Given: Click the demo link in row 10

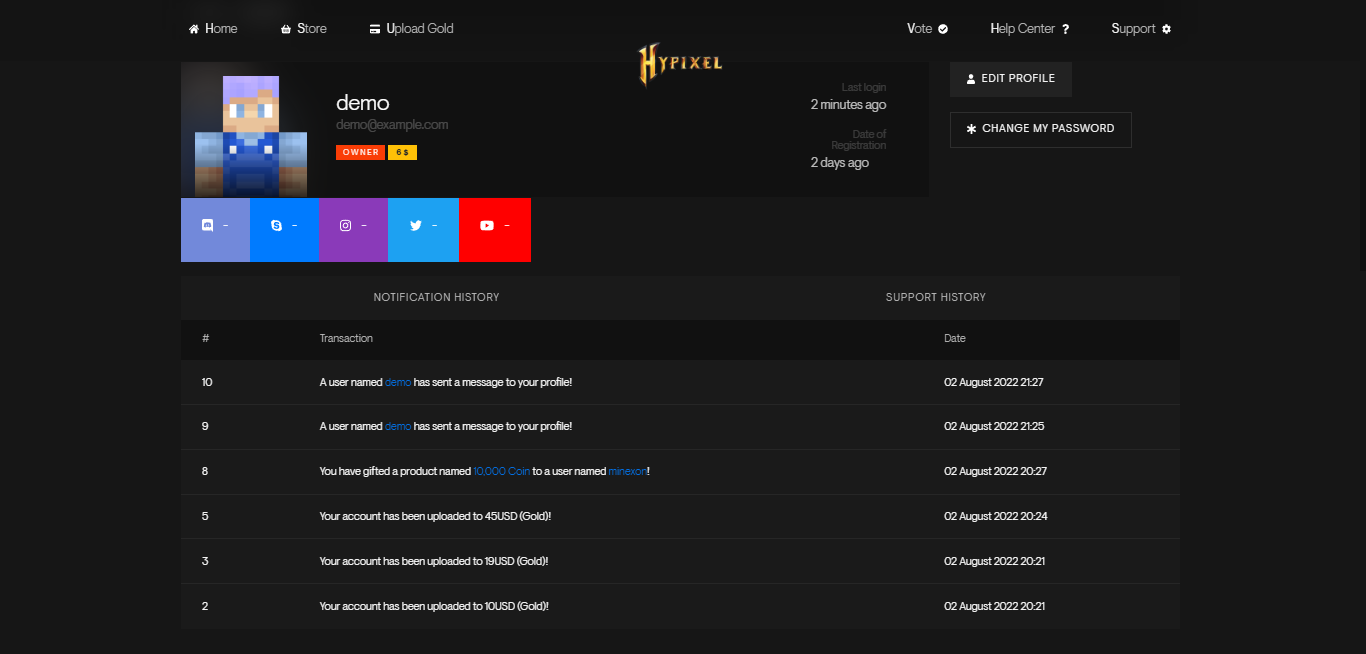Looking at the screenshot, I should tap(398, 383).
